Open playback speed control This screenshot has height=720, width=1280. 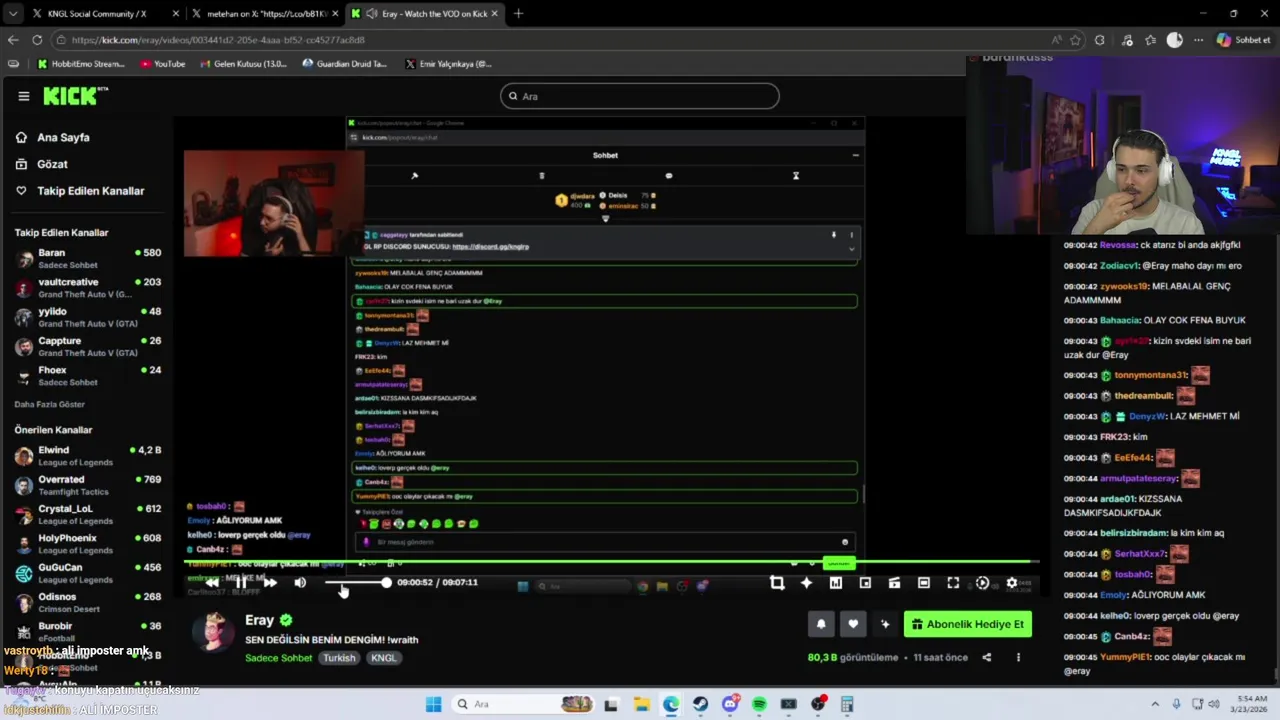coord(982,583)
